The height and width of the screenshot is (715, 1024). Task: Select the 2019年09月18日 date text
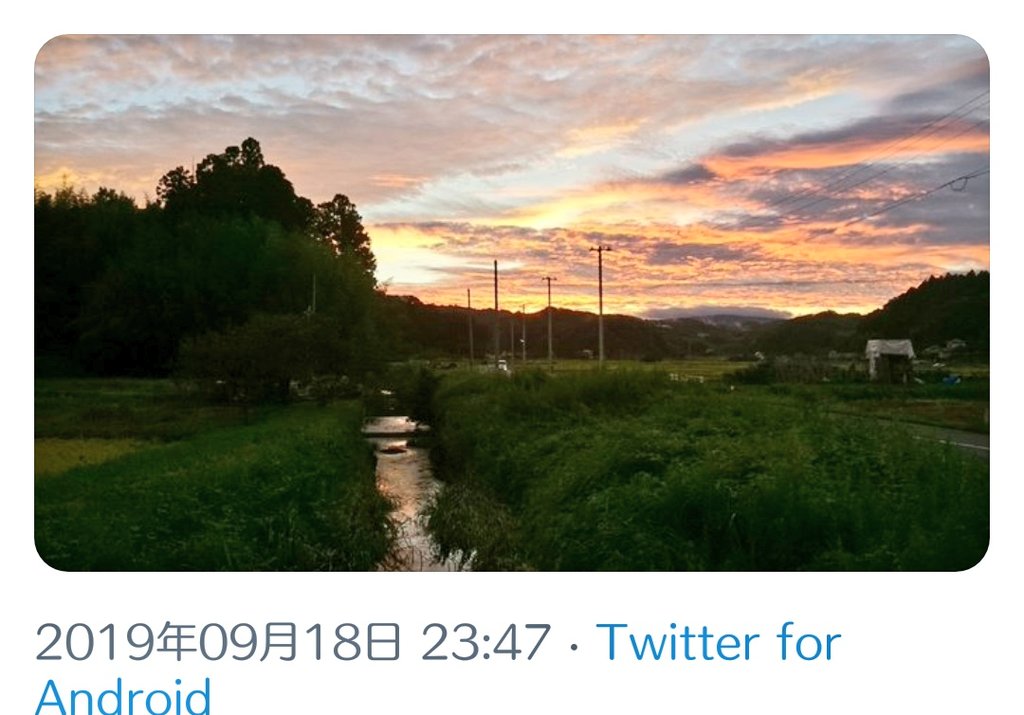(217, 642)
